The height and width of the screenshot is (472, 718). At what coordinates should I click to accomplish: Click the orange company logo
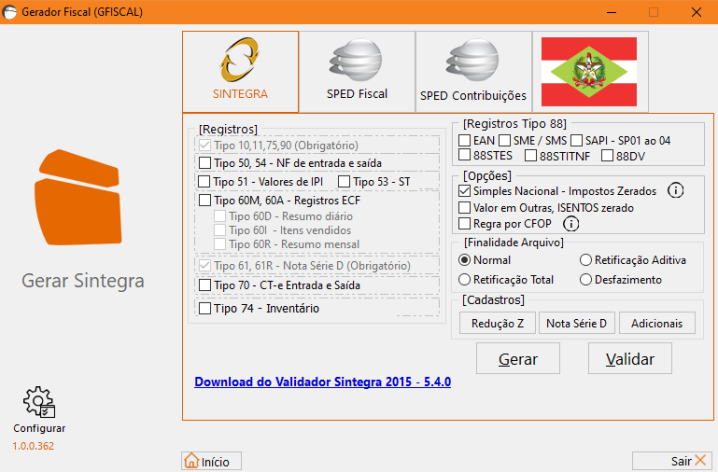click(x=78, y=197)
